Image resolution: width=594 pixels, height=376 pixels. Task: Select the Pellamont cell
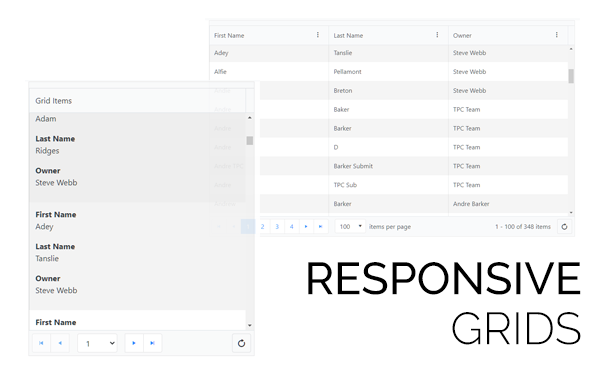click(388, 72)
